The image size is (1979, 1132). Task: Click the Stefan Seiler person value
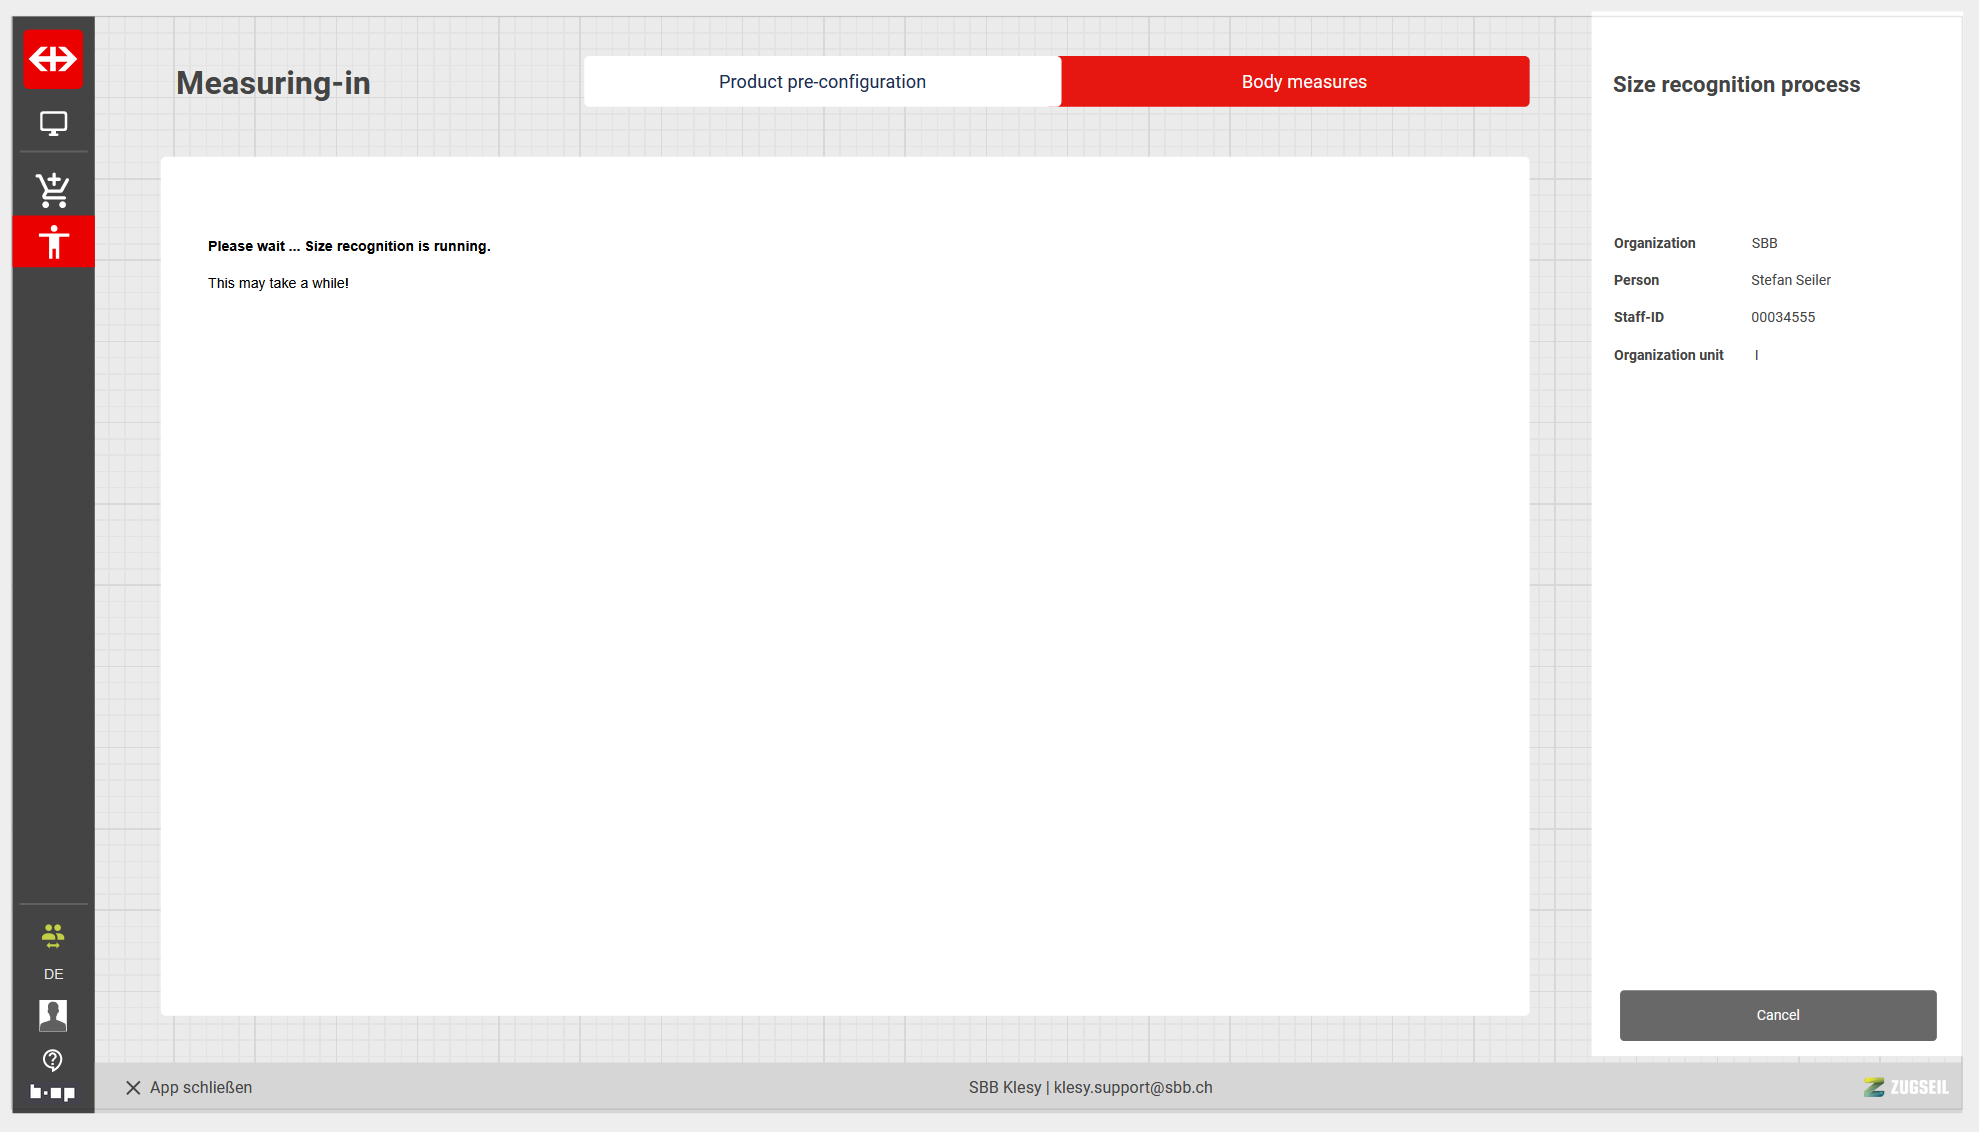[1790, 280]
